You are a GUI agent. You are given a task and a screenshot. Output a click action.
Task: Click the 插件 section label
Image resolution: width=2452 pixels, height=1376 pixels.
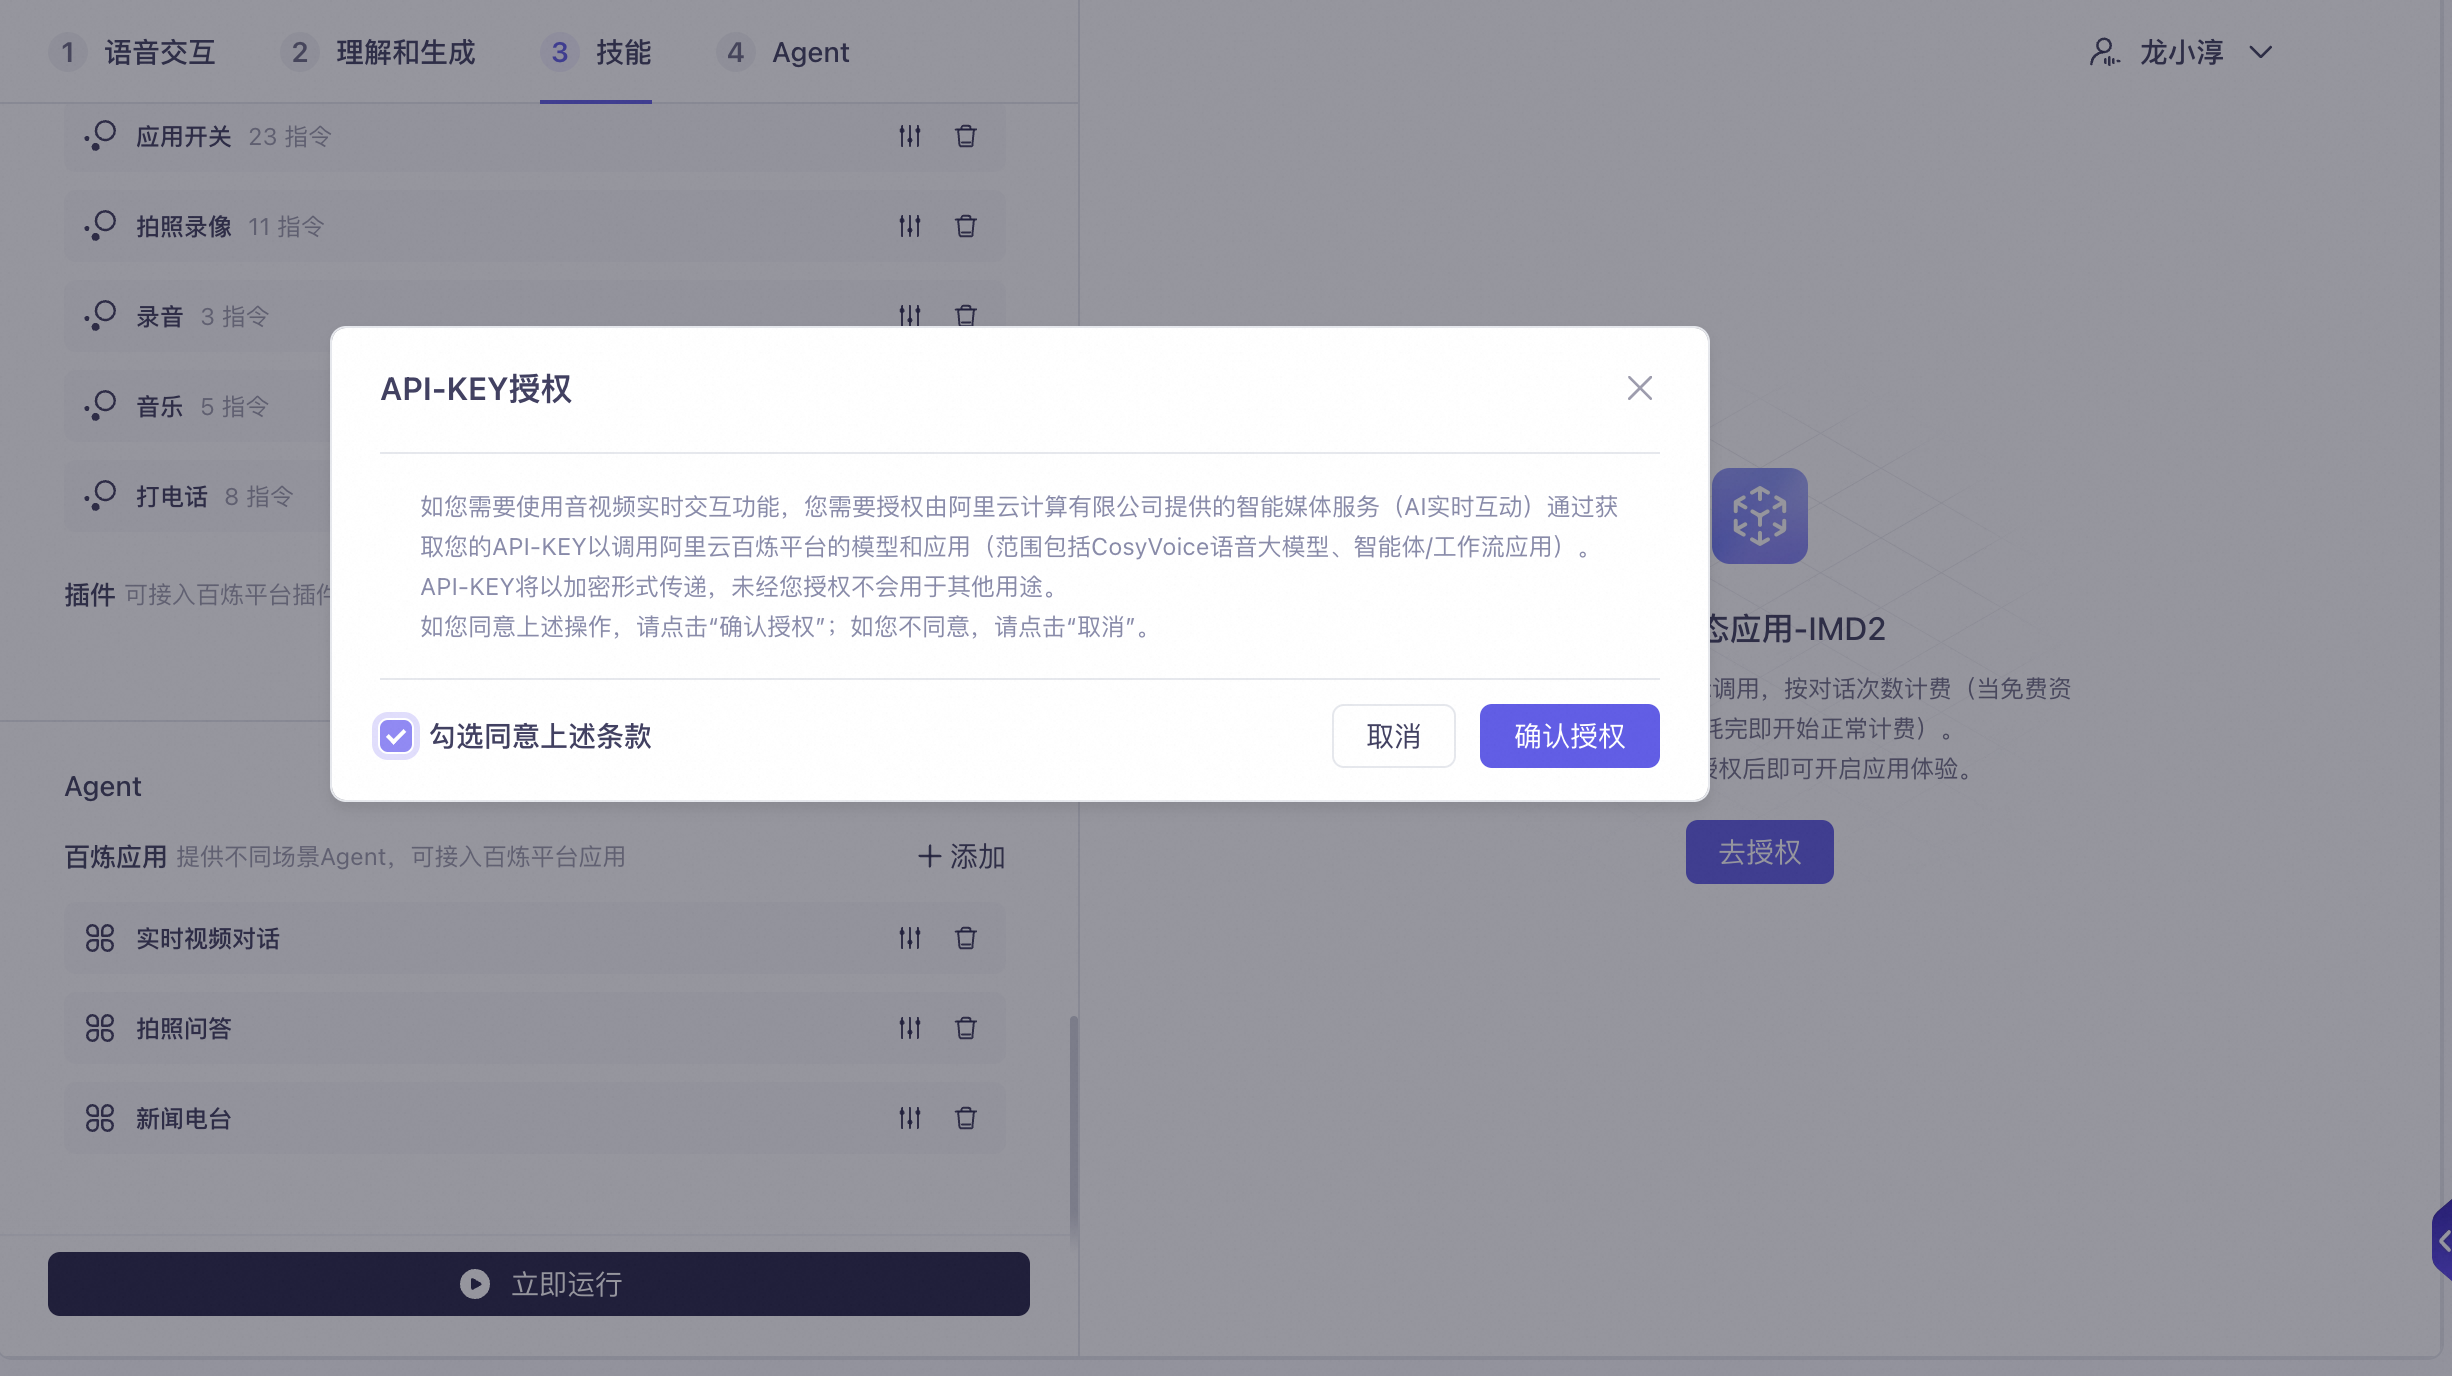click(90, 595)
